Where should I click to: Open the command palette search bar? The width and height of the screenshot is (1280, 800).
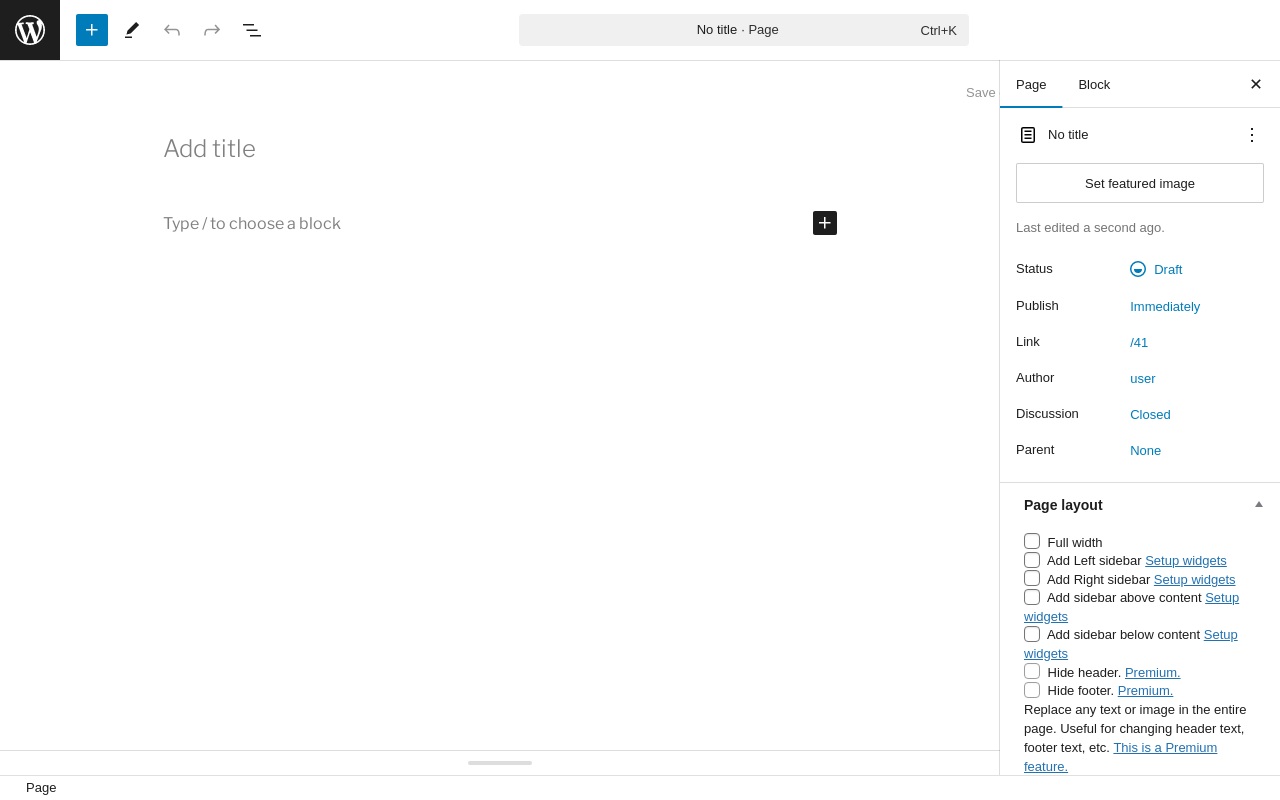pos(744,30)
